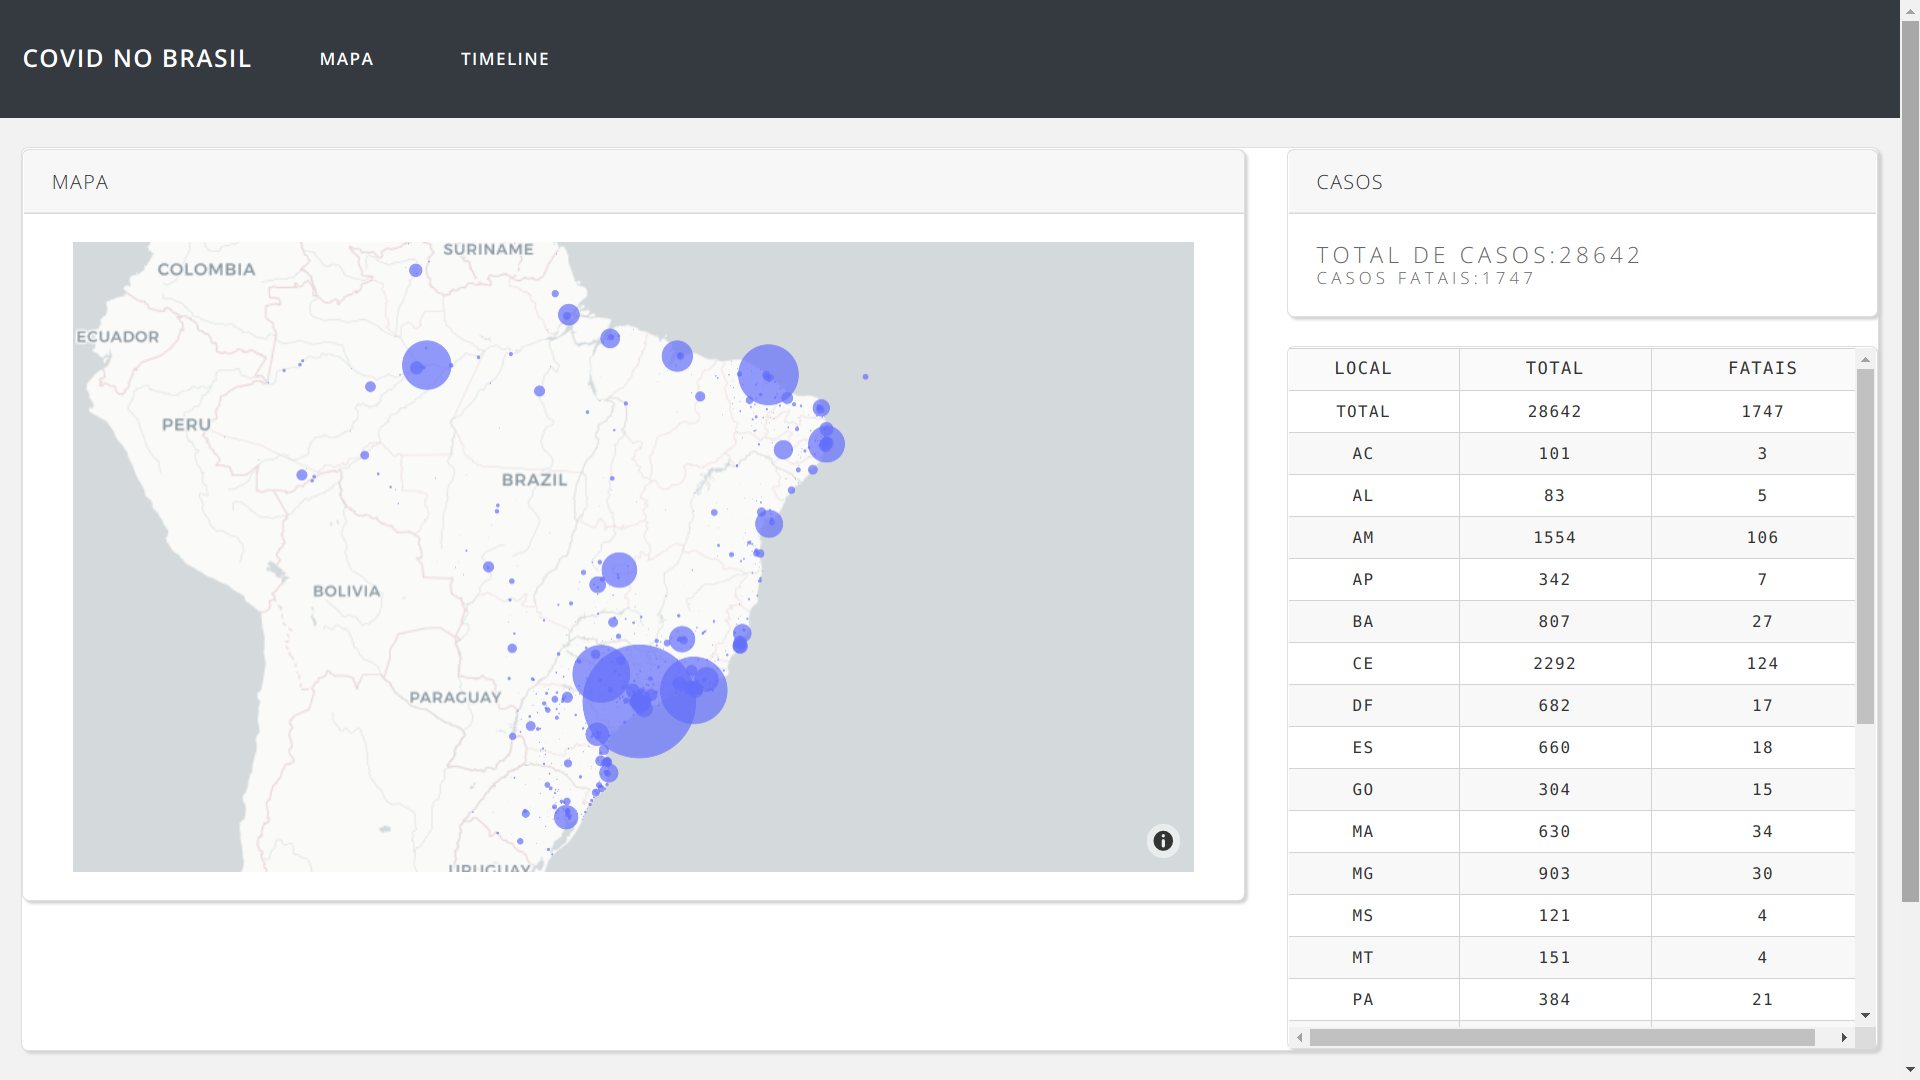
Task: Click the page scrollbar down arrow
Action: (1910, 1070)
